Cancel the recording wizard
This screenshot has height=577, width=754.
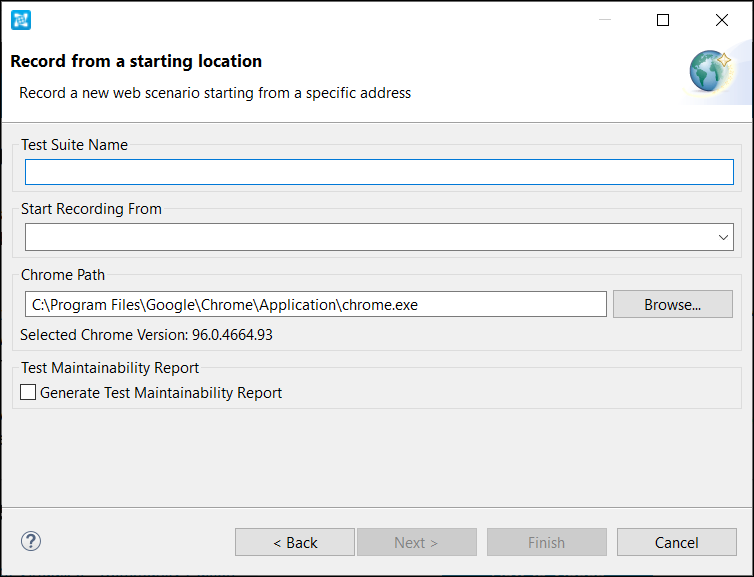pos(677,542)
